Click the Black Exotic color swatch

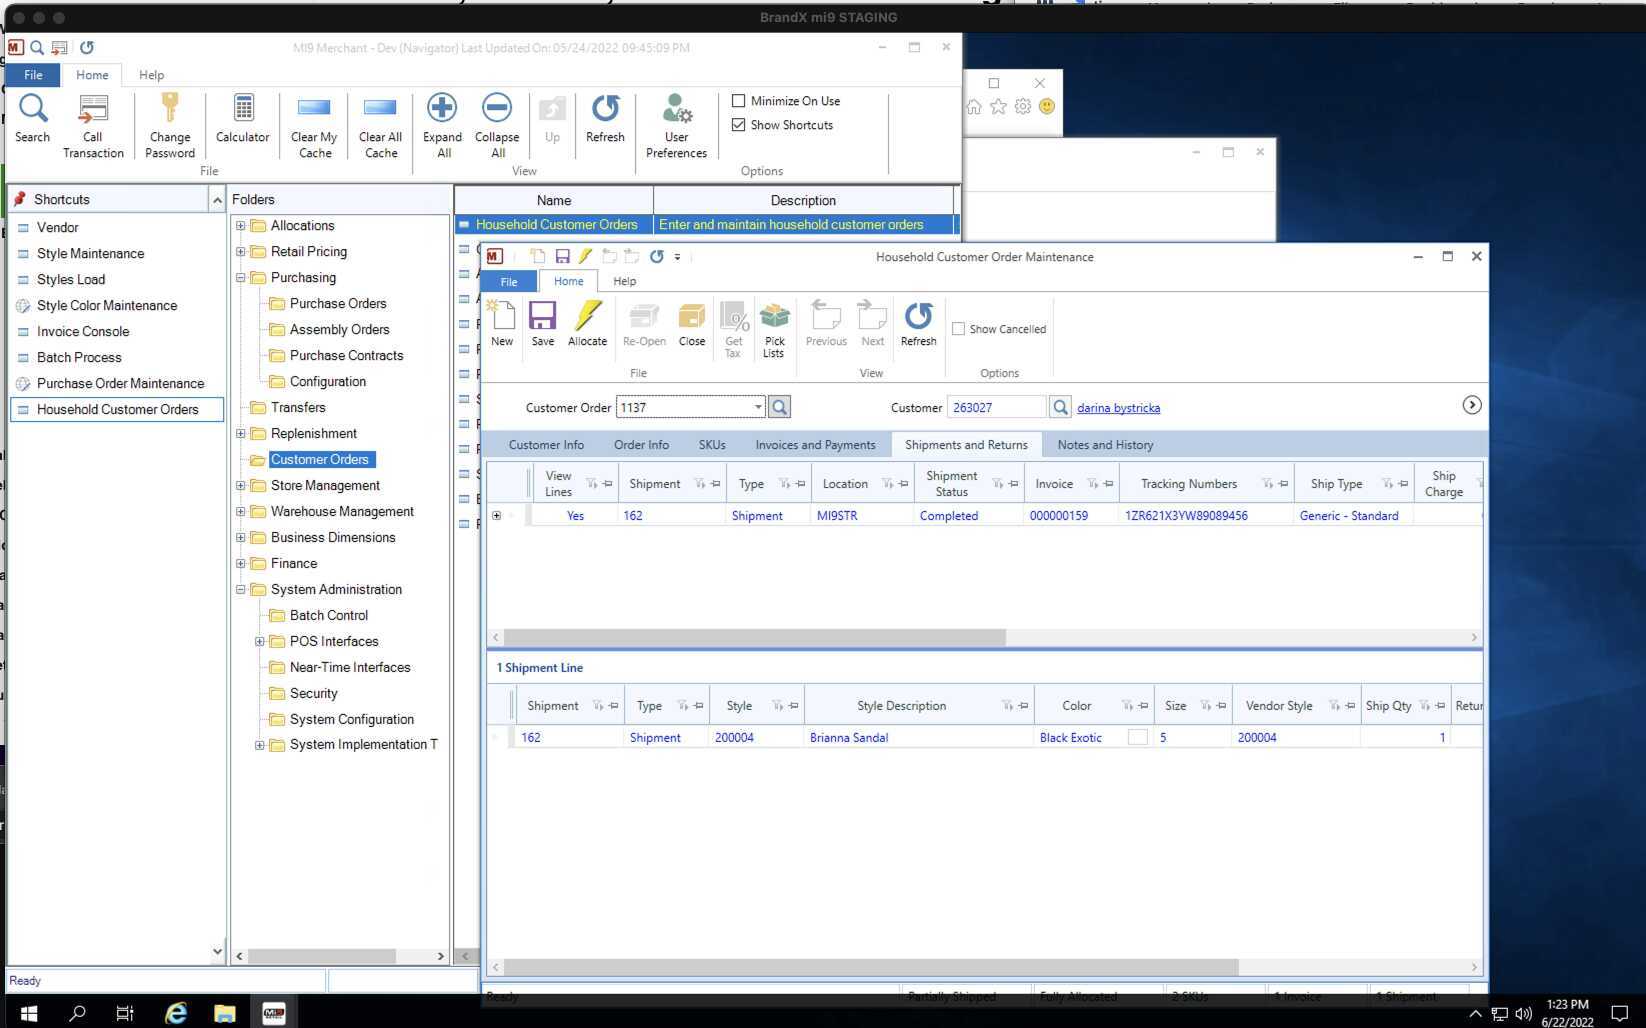click(1137, 737)
